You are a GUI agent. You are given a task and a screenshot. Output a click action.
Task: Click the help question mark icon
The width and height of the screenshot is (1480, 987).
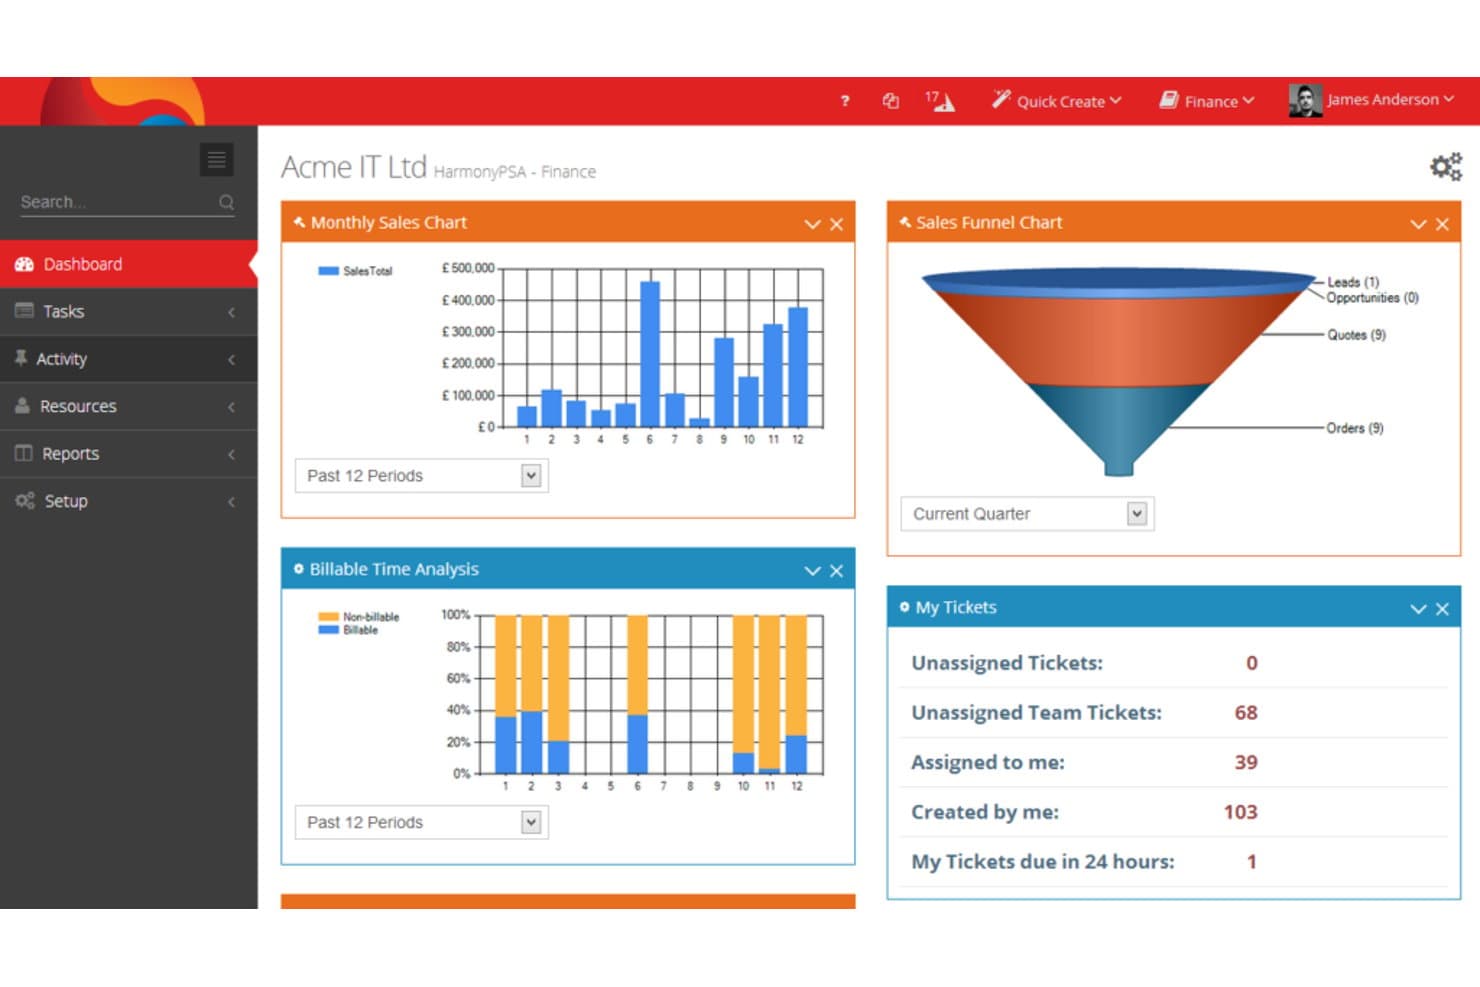[845, 100]
